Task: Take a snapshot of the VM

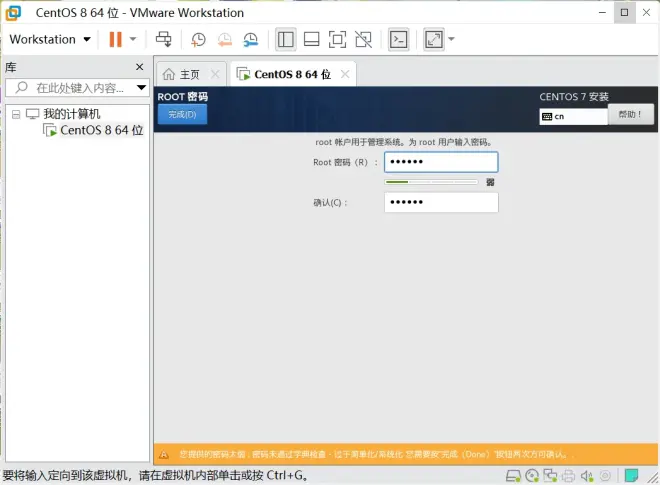Action: 198,39
